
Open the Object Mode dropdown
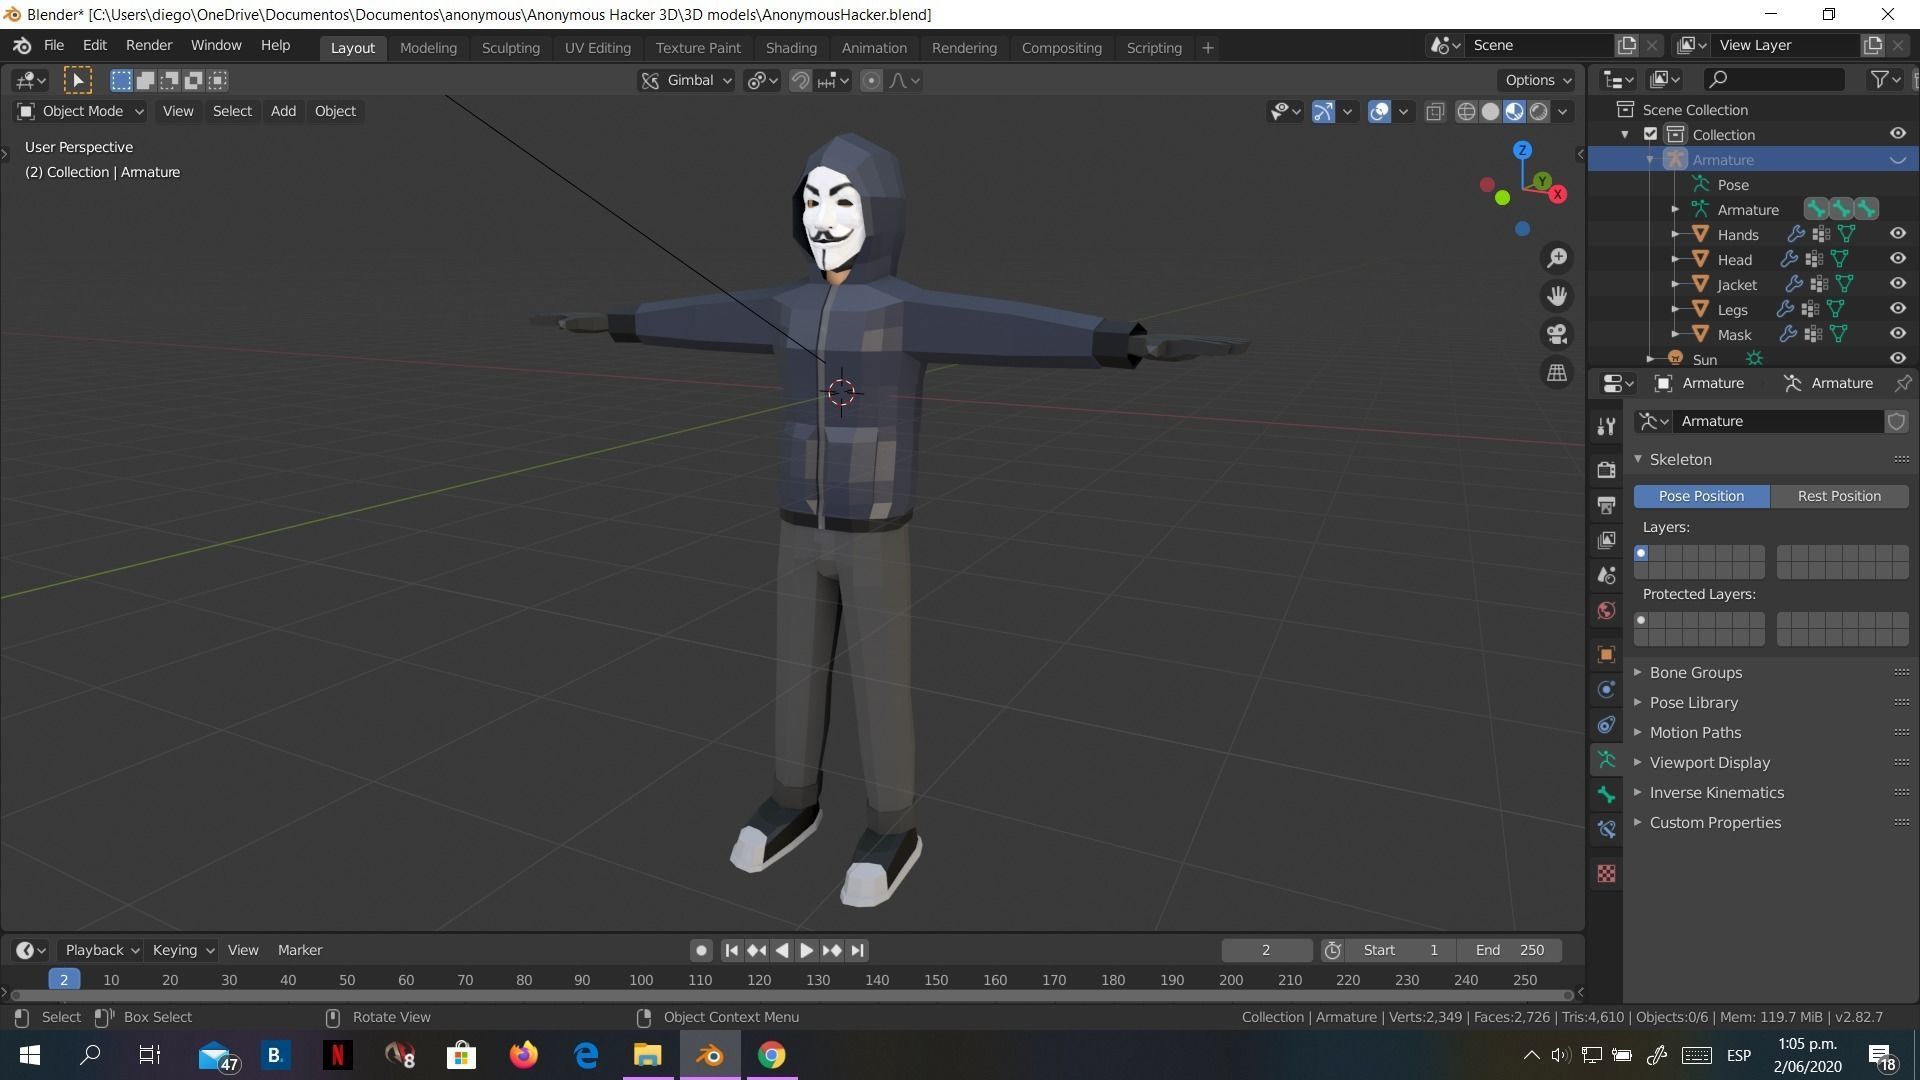pos(82,111)
